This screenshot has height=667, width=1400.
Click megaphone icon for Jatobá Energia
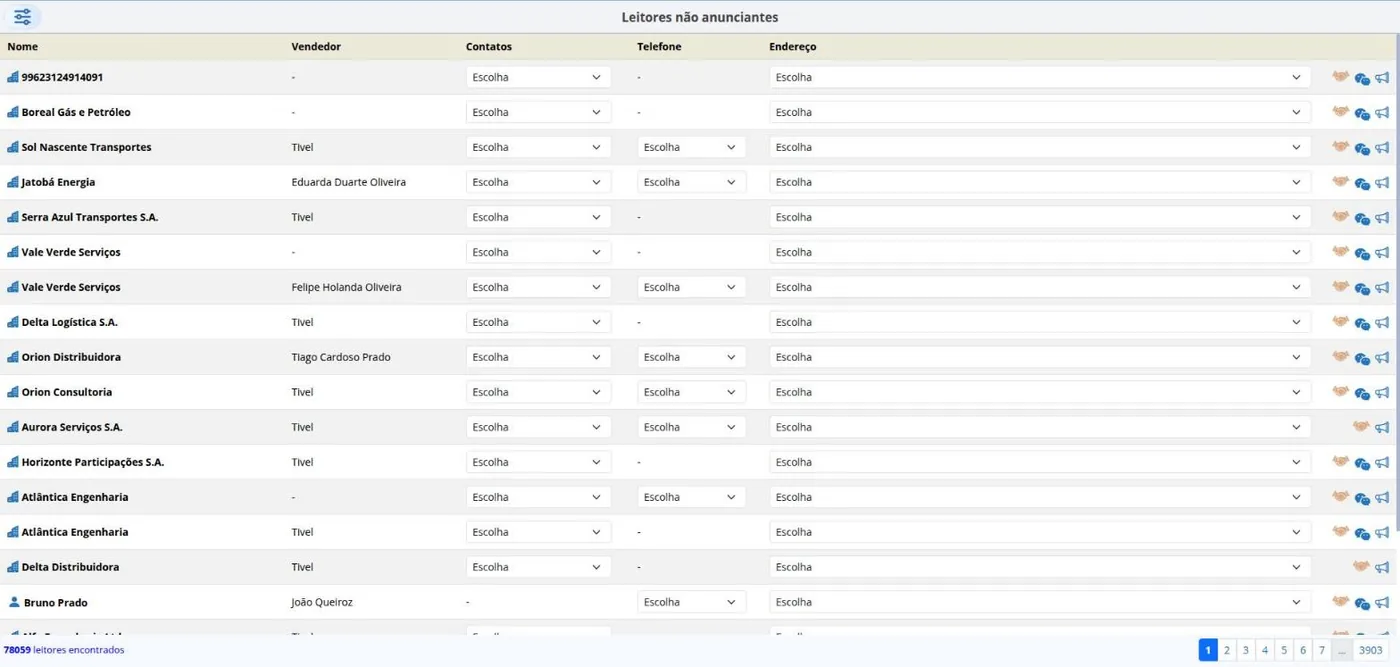coord(1382,183)
